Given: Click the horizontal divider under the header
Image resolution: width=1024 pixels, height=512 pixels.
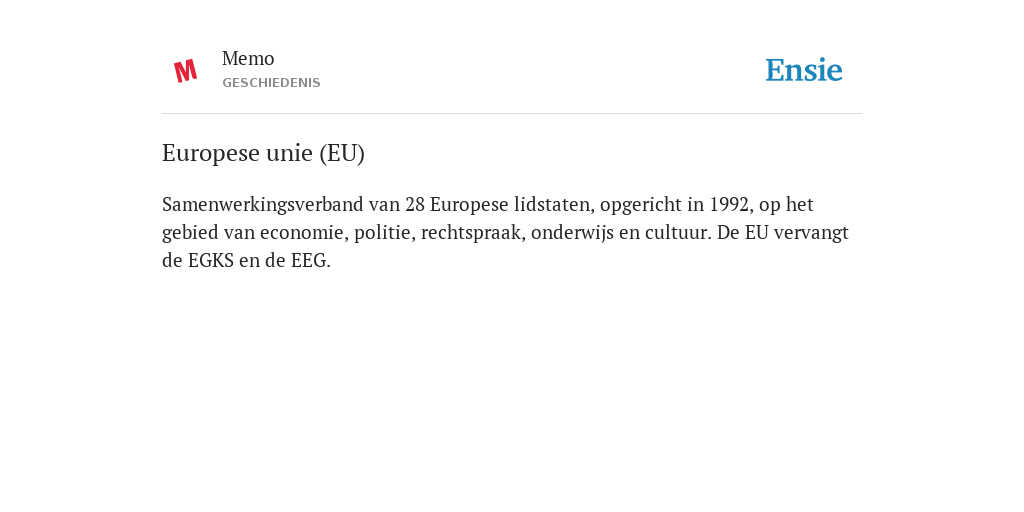Looking at the screenshot, I should 512,114.
